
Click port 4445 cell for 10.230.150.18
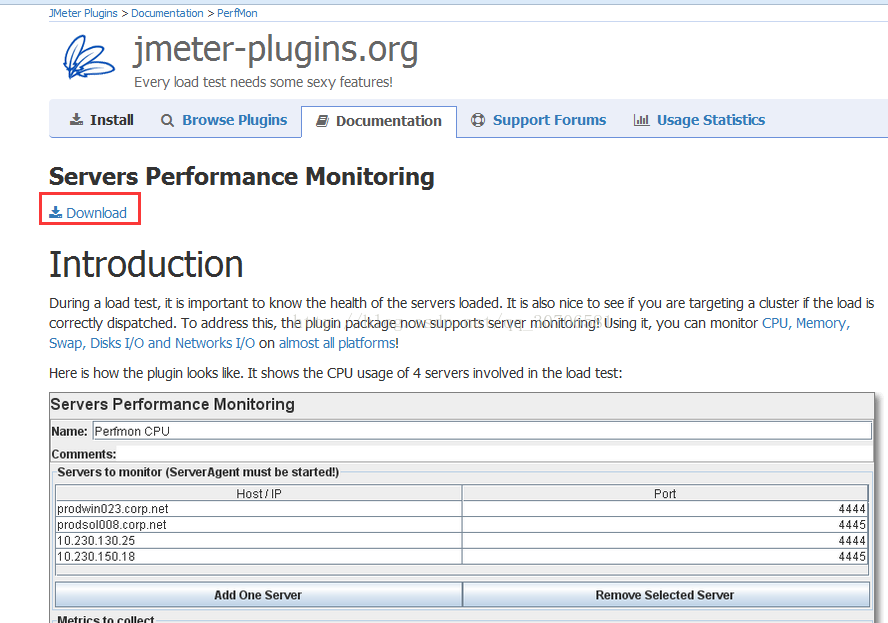coord(665,556)
